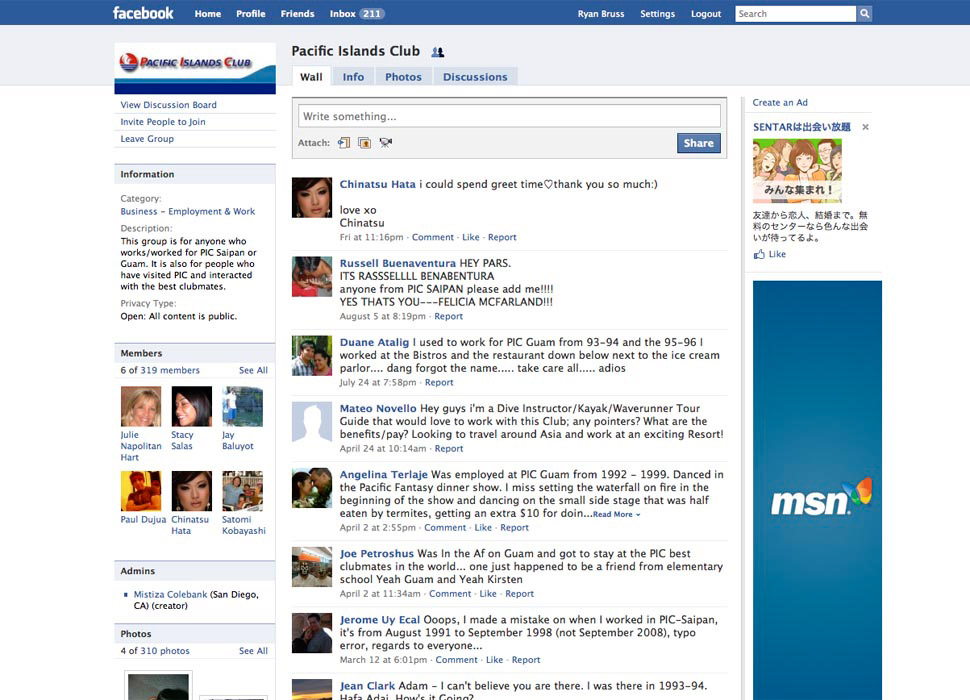Viewport: 970px width, 700px height.
Task: Open Duane Atalig's avatar picture
Action: tap(312, 356)
